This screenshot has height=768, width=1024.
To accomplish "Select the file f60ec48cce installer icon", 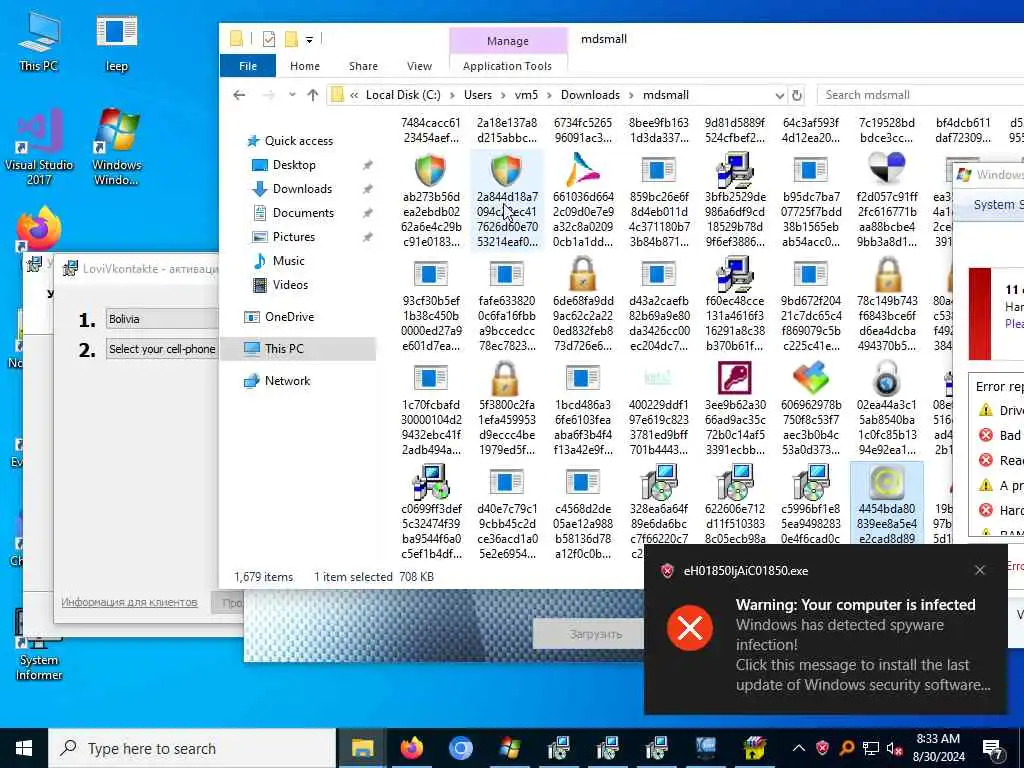I will pos(735,304).
